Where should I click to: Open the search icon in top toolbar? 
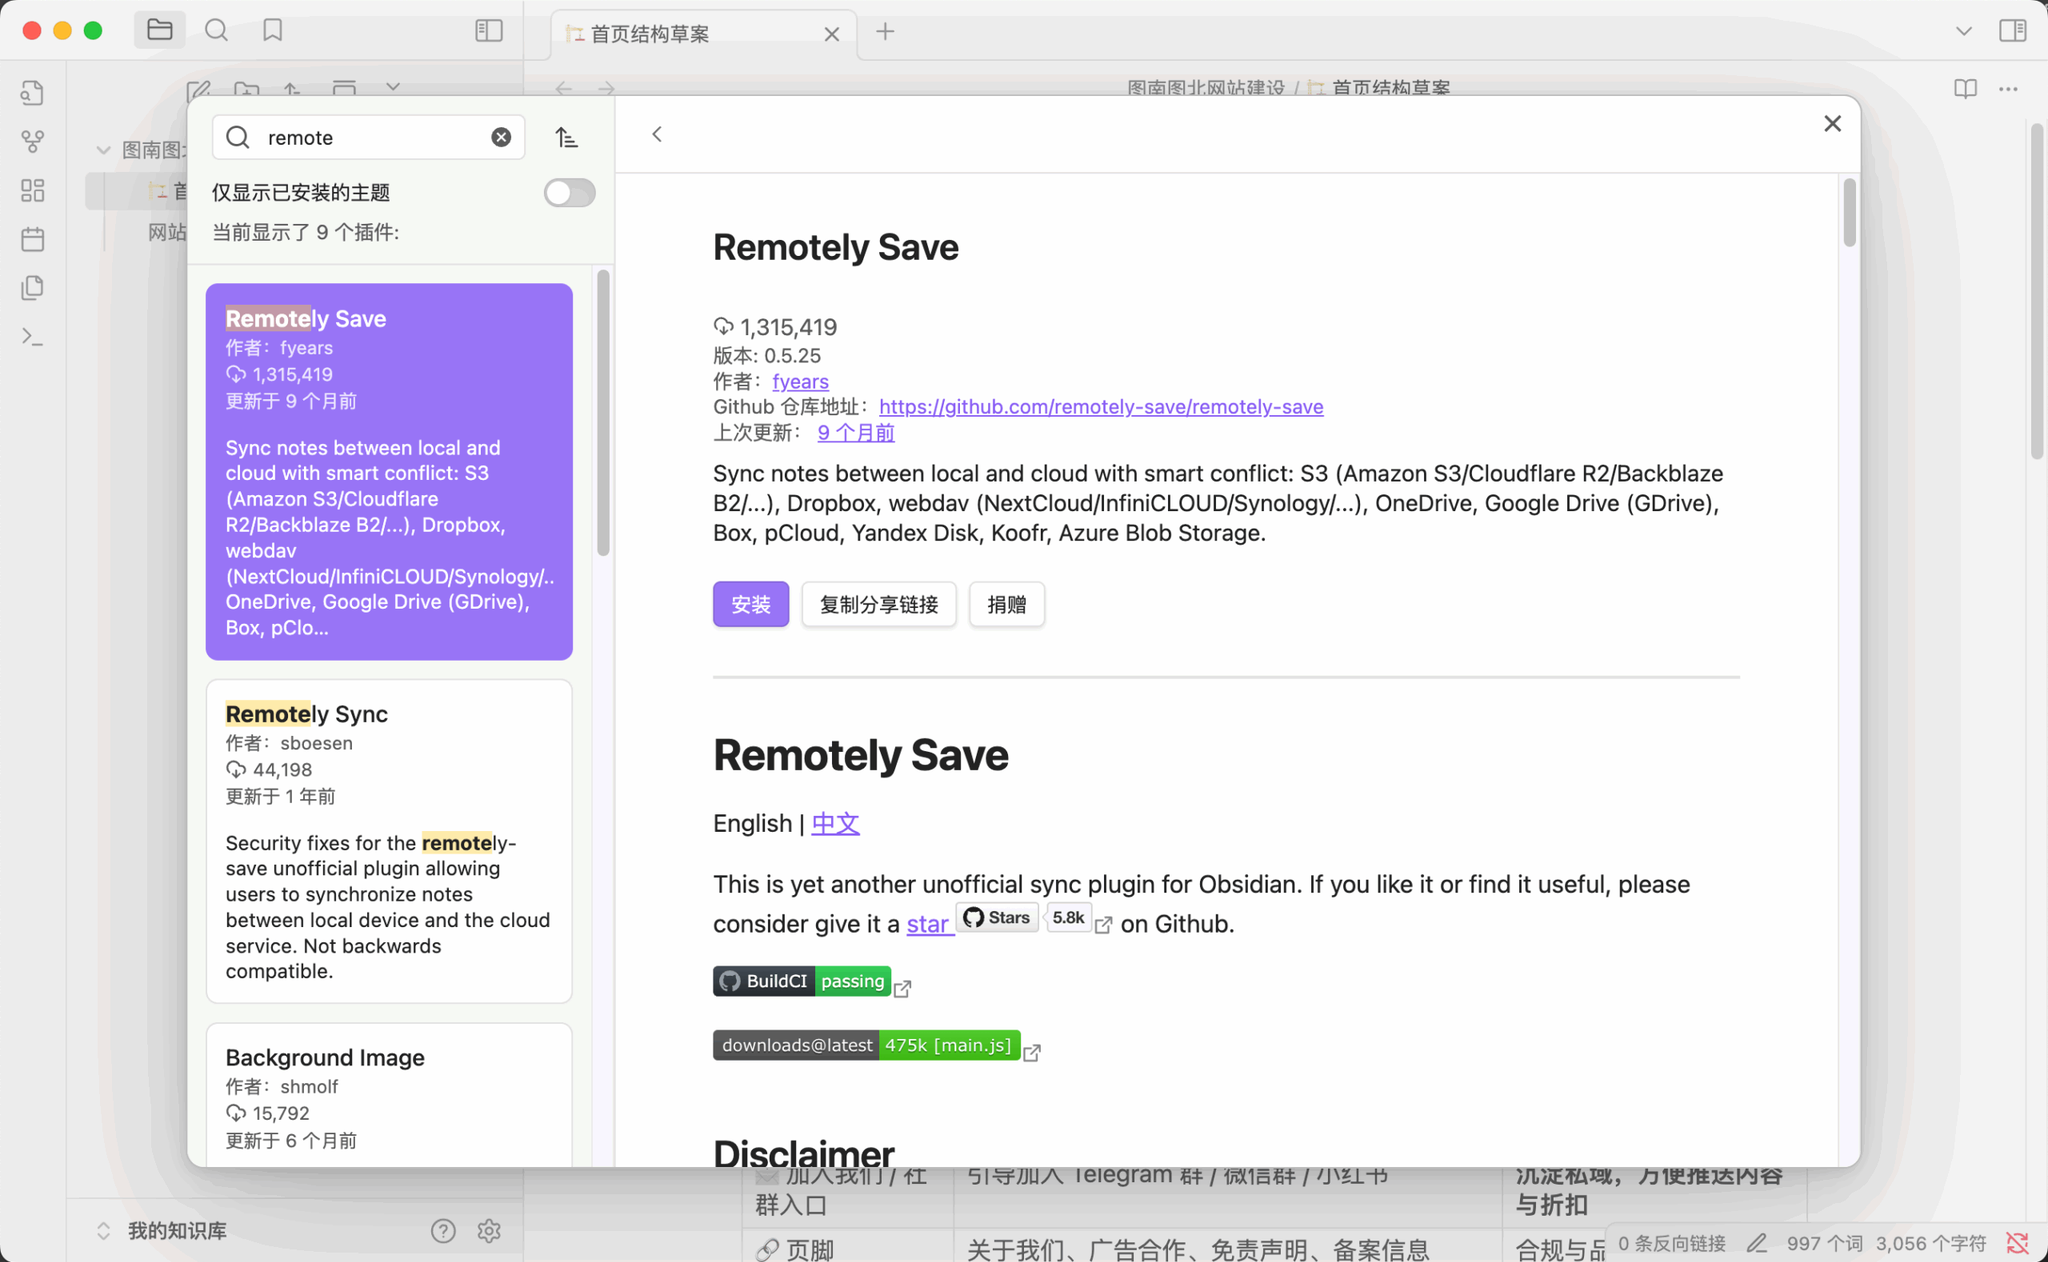(x=216, y=30)
